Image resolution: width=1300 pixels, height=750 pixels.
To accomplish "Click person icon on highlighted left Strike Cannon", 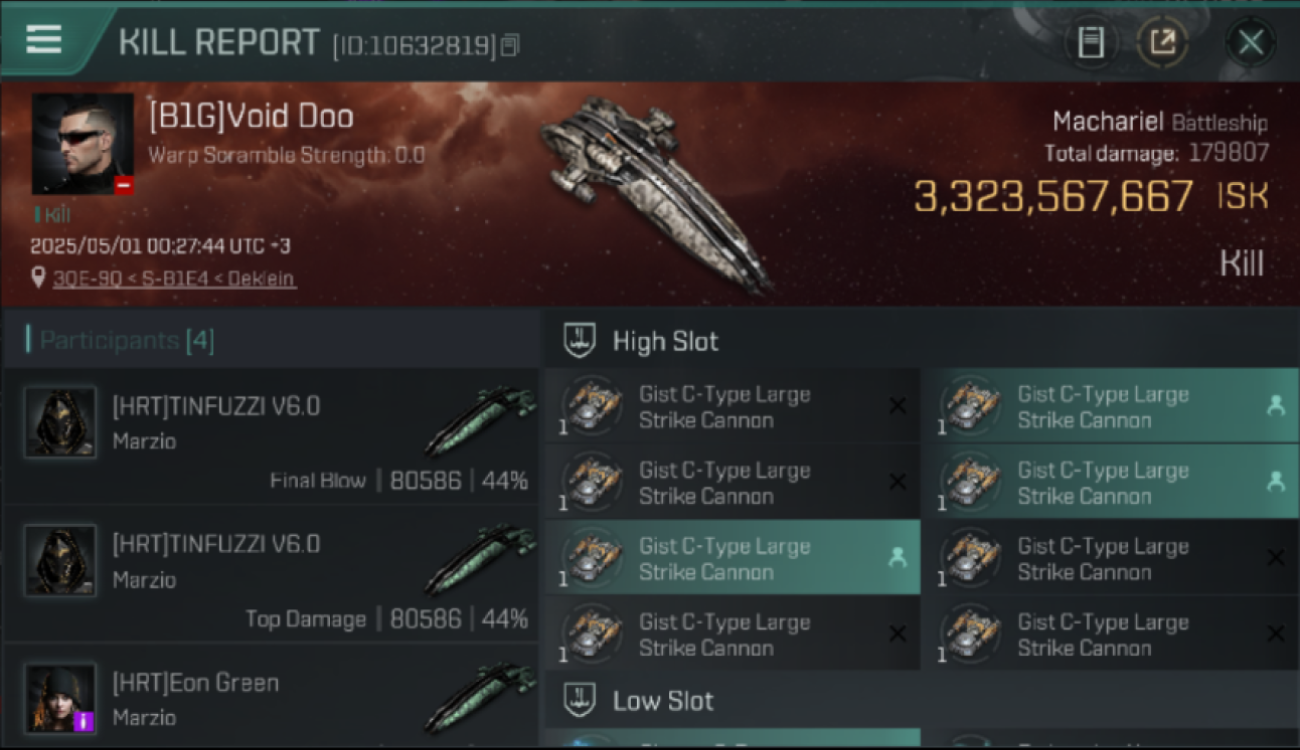I will [897, 558].
